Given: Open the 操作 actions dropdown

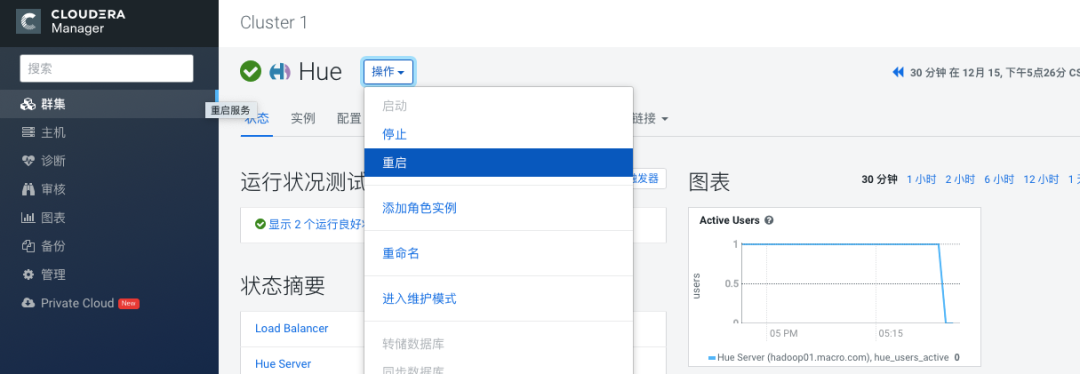Looking at the screenshot, I should coord(389,72).
